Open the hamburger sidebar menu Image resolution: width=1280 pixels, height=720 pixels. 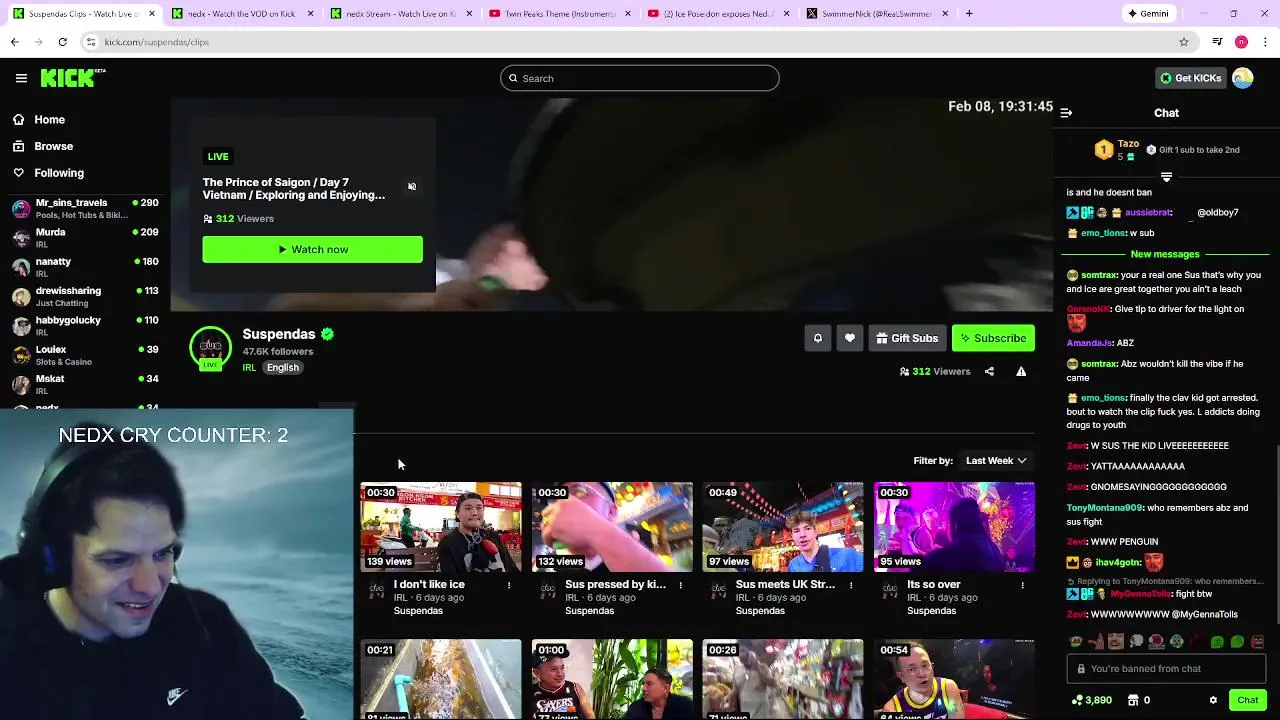coord(21,78)
